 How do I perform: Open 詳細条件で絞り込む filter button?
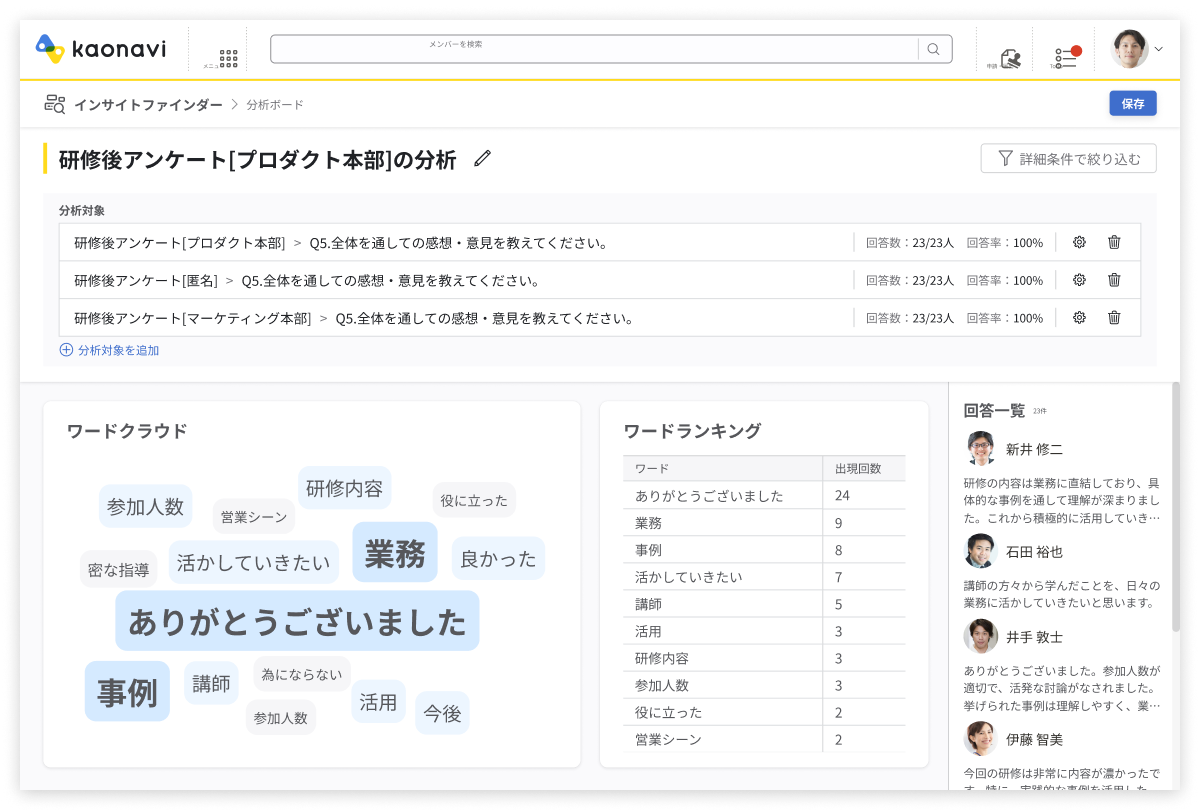pos(1069,158)
